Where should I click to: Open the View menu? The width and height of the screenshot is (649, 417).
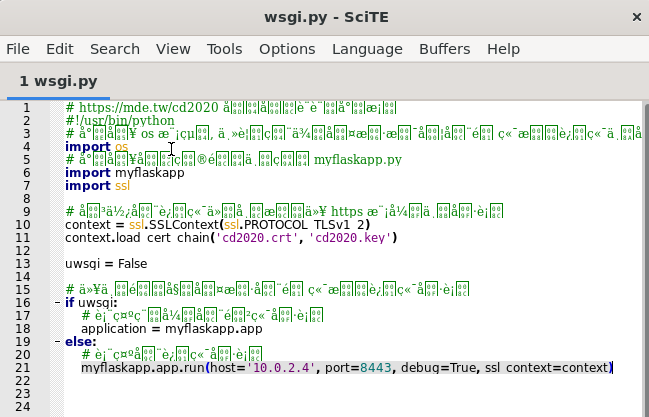tap(173, 49)
